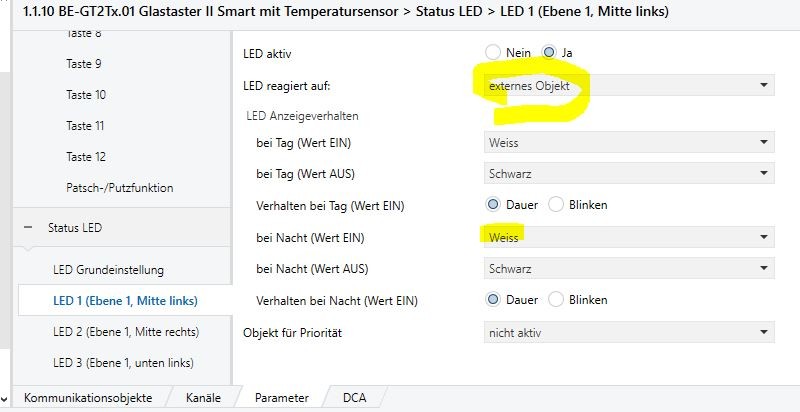Open LED Grundeinstellung in the tree
The height and width of the screenshot is (412, 800).
[x=106, y=270]
